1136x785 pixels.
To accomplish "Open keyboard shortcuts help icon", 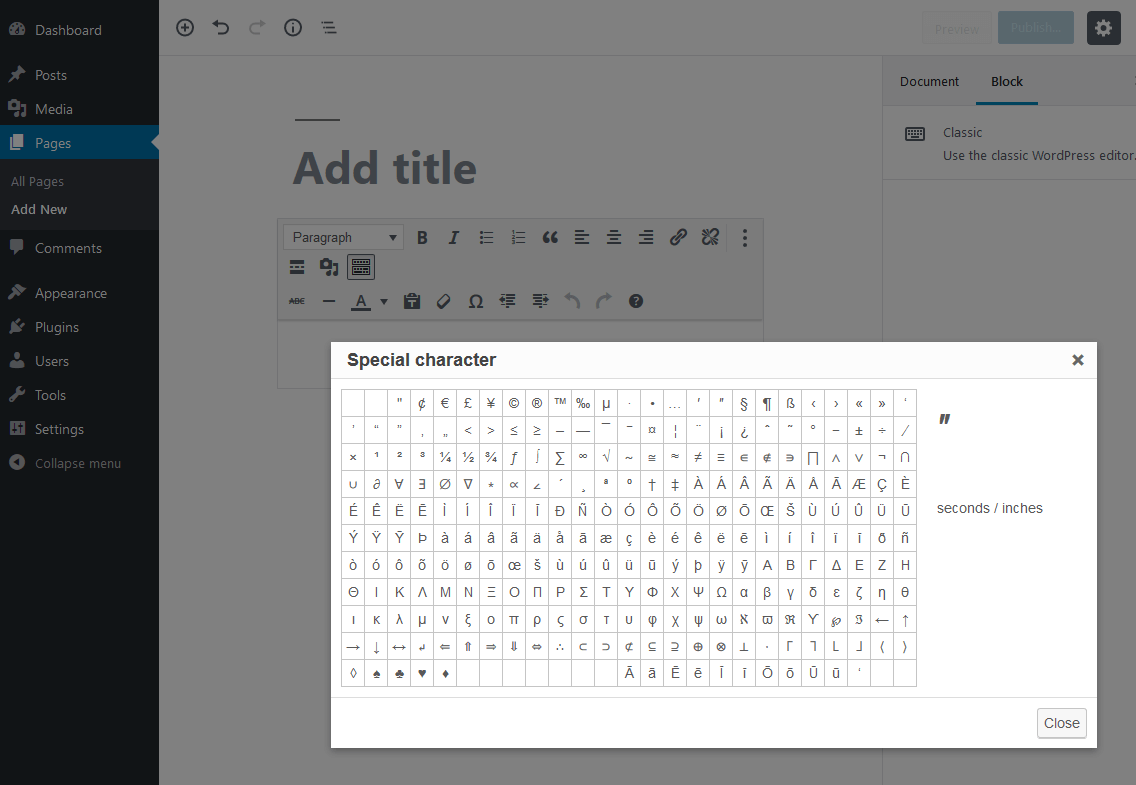I will [x=636, y=301].
